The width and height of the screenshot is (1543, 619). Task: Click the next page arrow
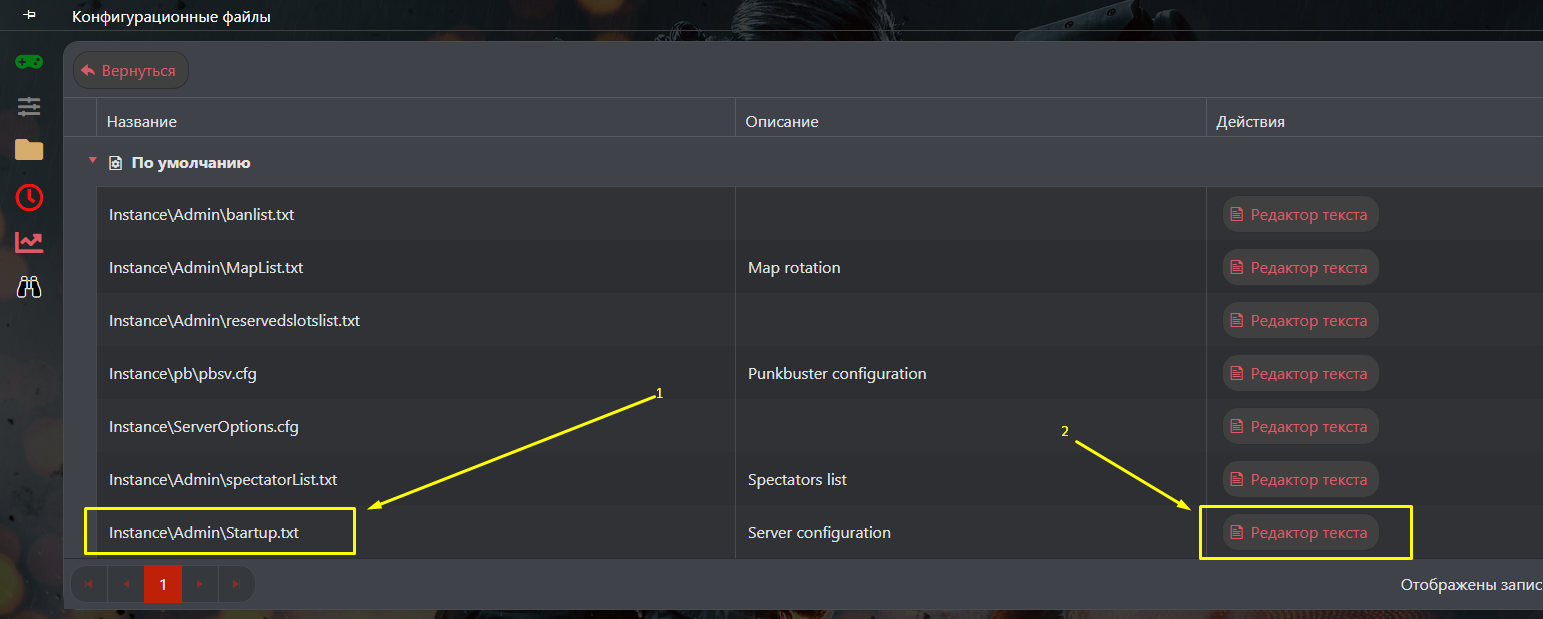[200, 584]
